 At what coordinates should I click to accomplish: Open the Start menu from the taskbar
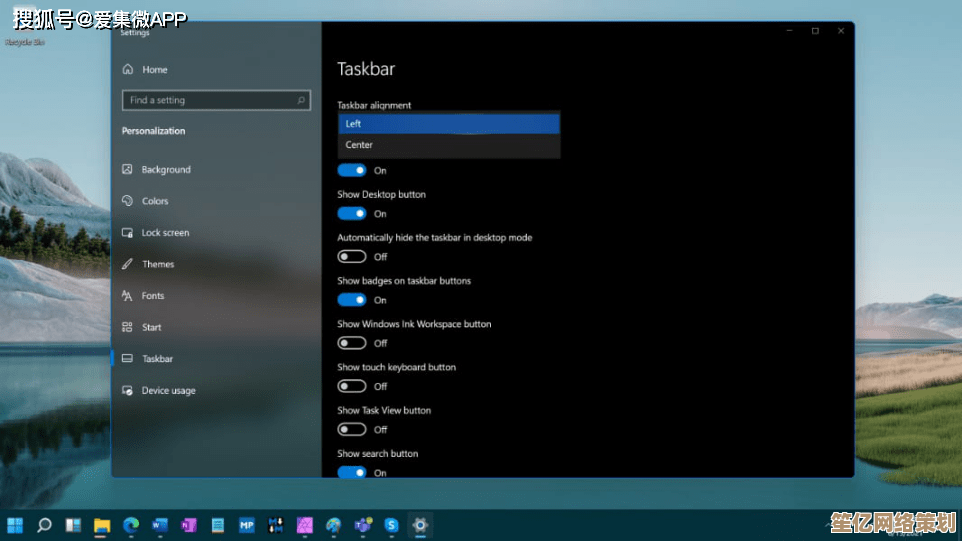[x=16, y=524]
